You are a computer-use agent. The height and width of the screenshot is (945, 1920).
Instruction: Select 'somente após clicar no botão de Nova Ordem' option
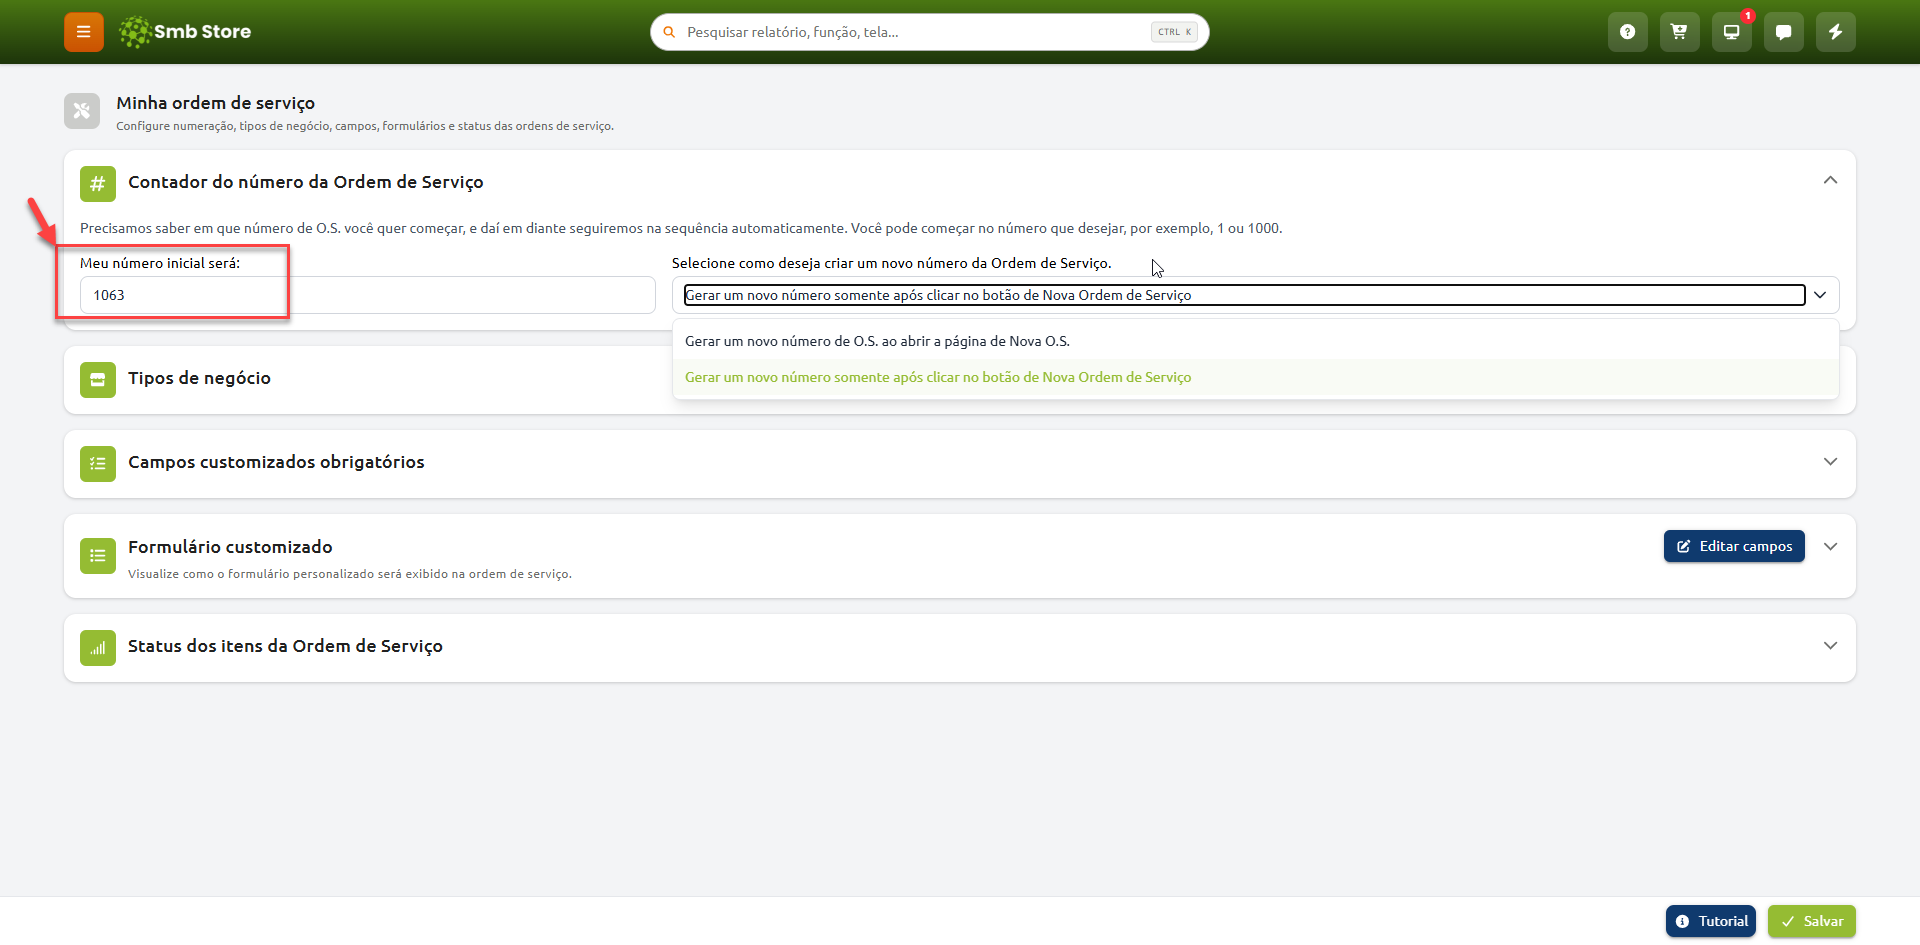click(1256, 377)
